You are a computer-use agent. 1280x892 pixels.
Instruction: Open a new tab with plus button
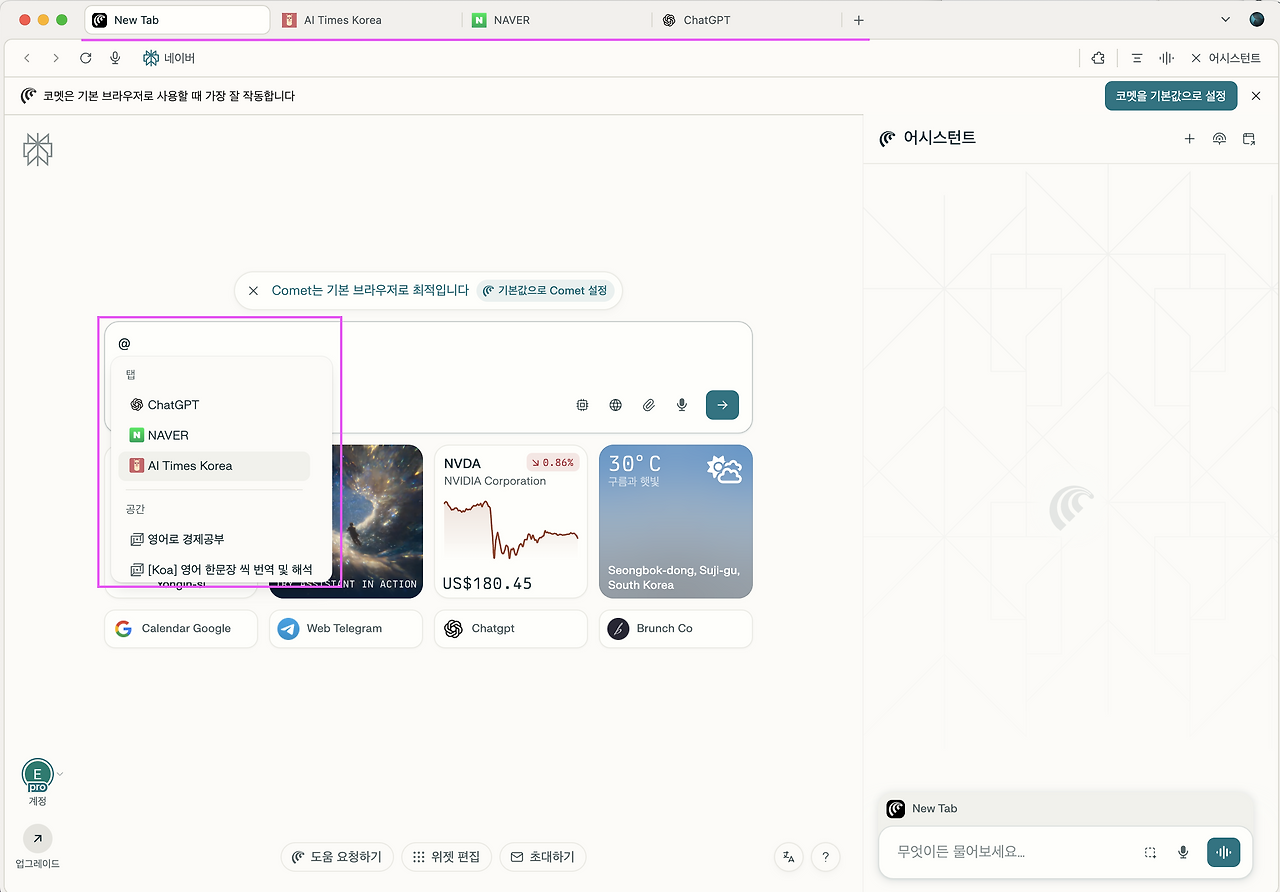tap(858, 20)
